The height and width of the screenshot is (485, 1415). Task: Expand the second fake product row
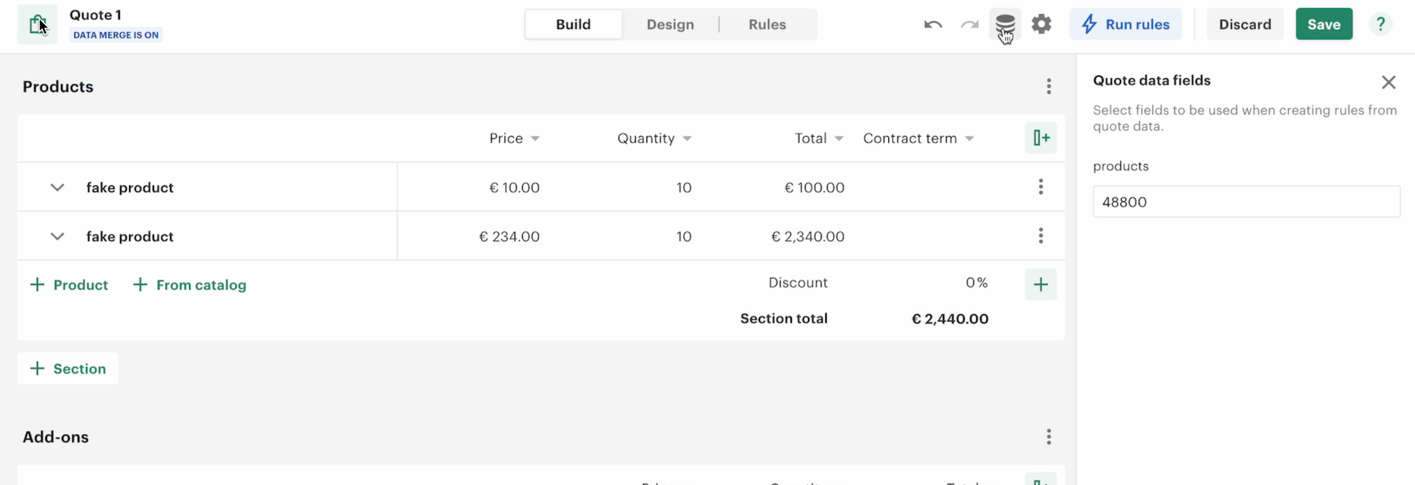tap(57, 236)
